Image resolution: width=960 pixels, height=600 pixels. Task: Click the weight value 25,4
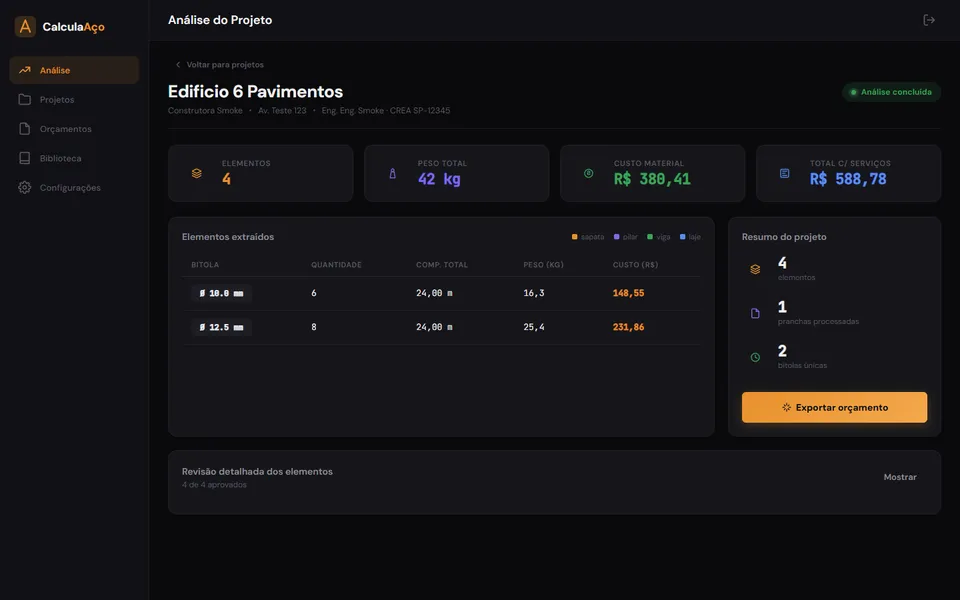point(534,327)
